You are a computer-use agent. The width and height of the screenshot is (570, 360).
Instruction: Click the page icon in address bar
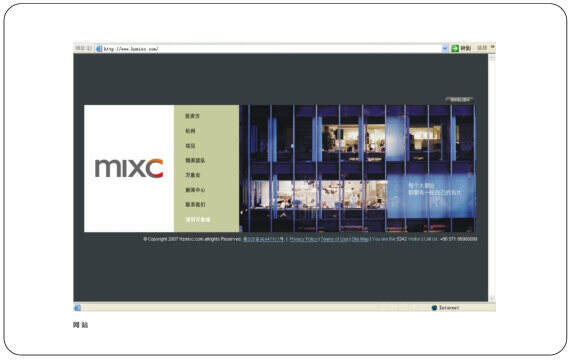point(99,49)
